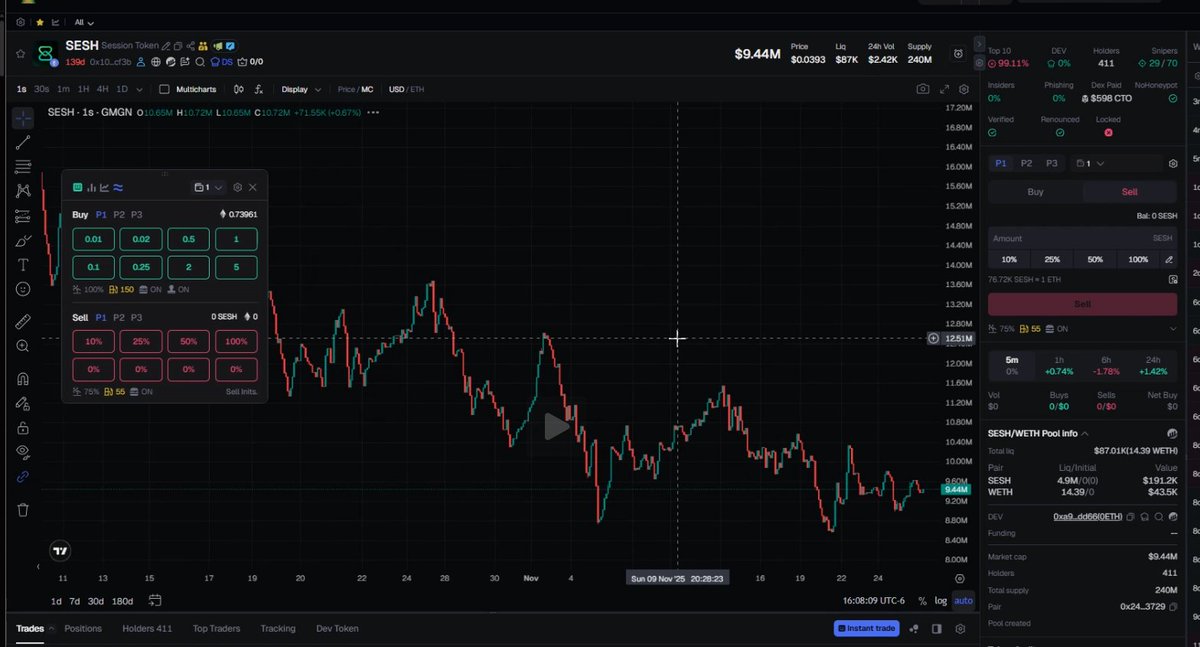Buy 0.5 ETH in floating panel

[x=189, y=239]
